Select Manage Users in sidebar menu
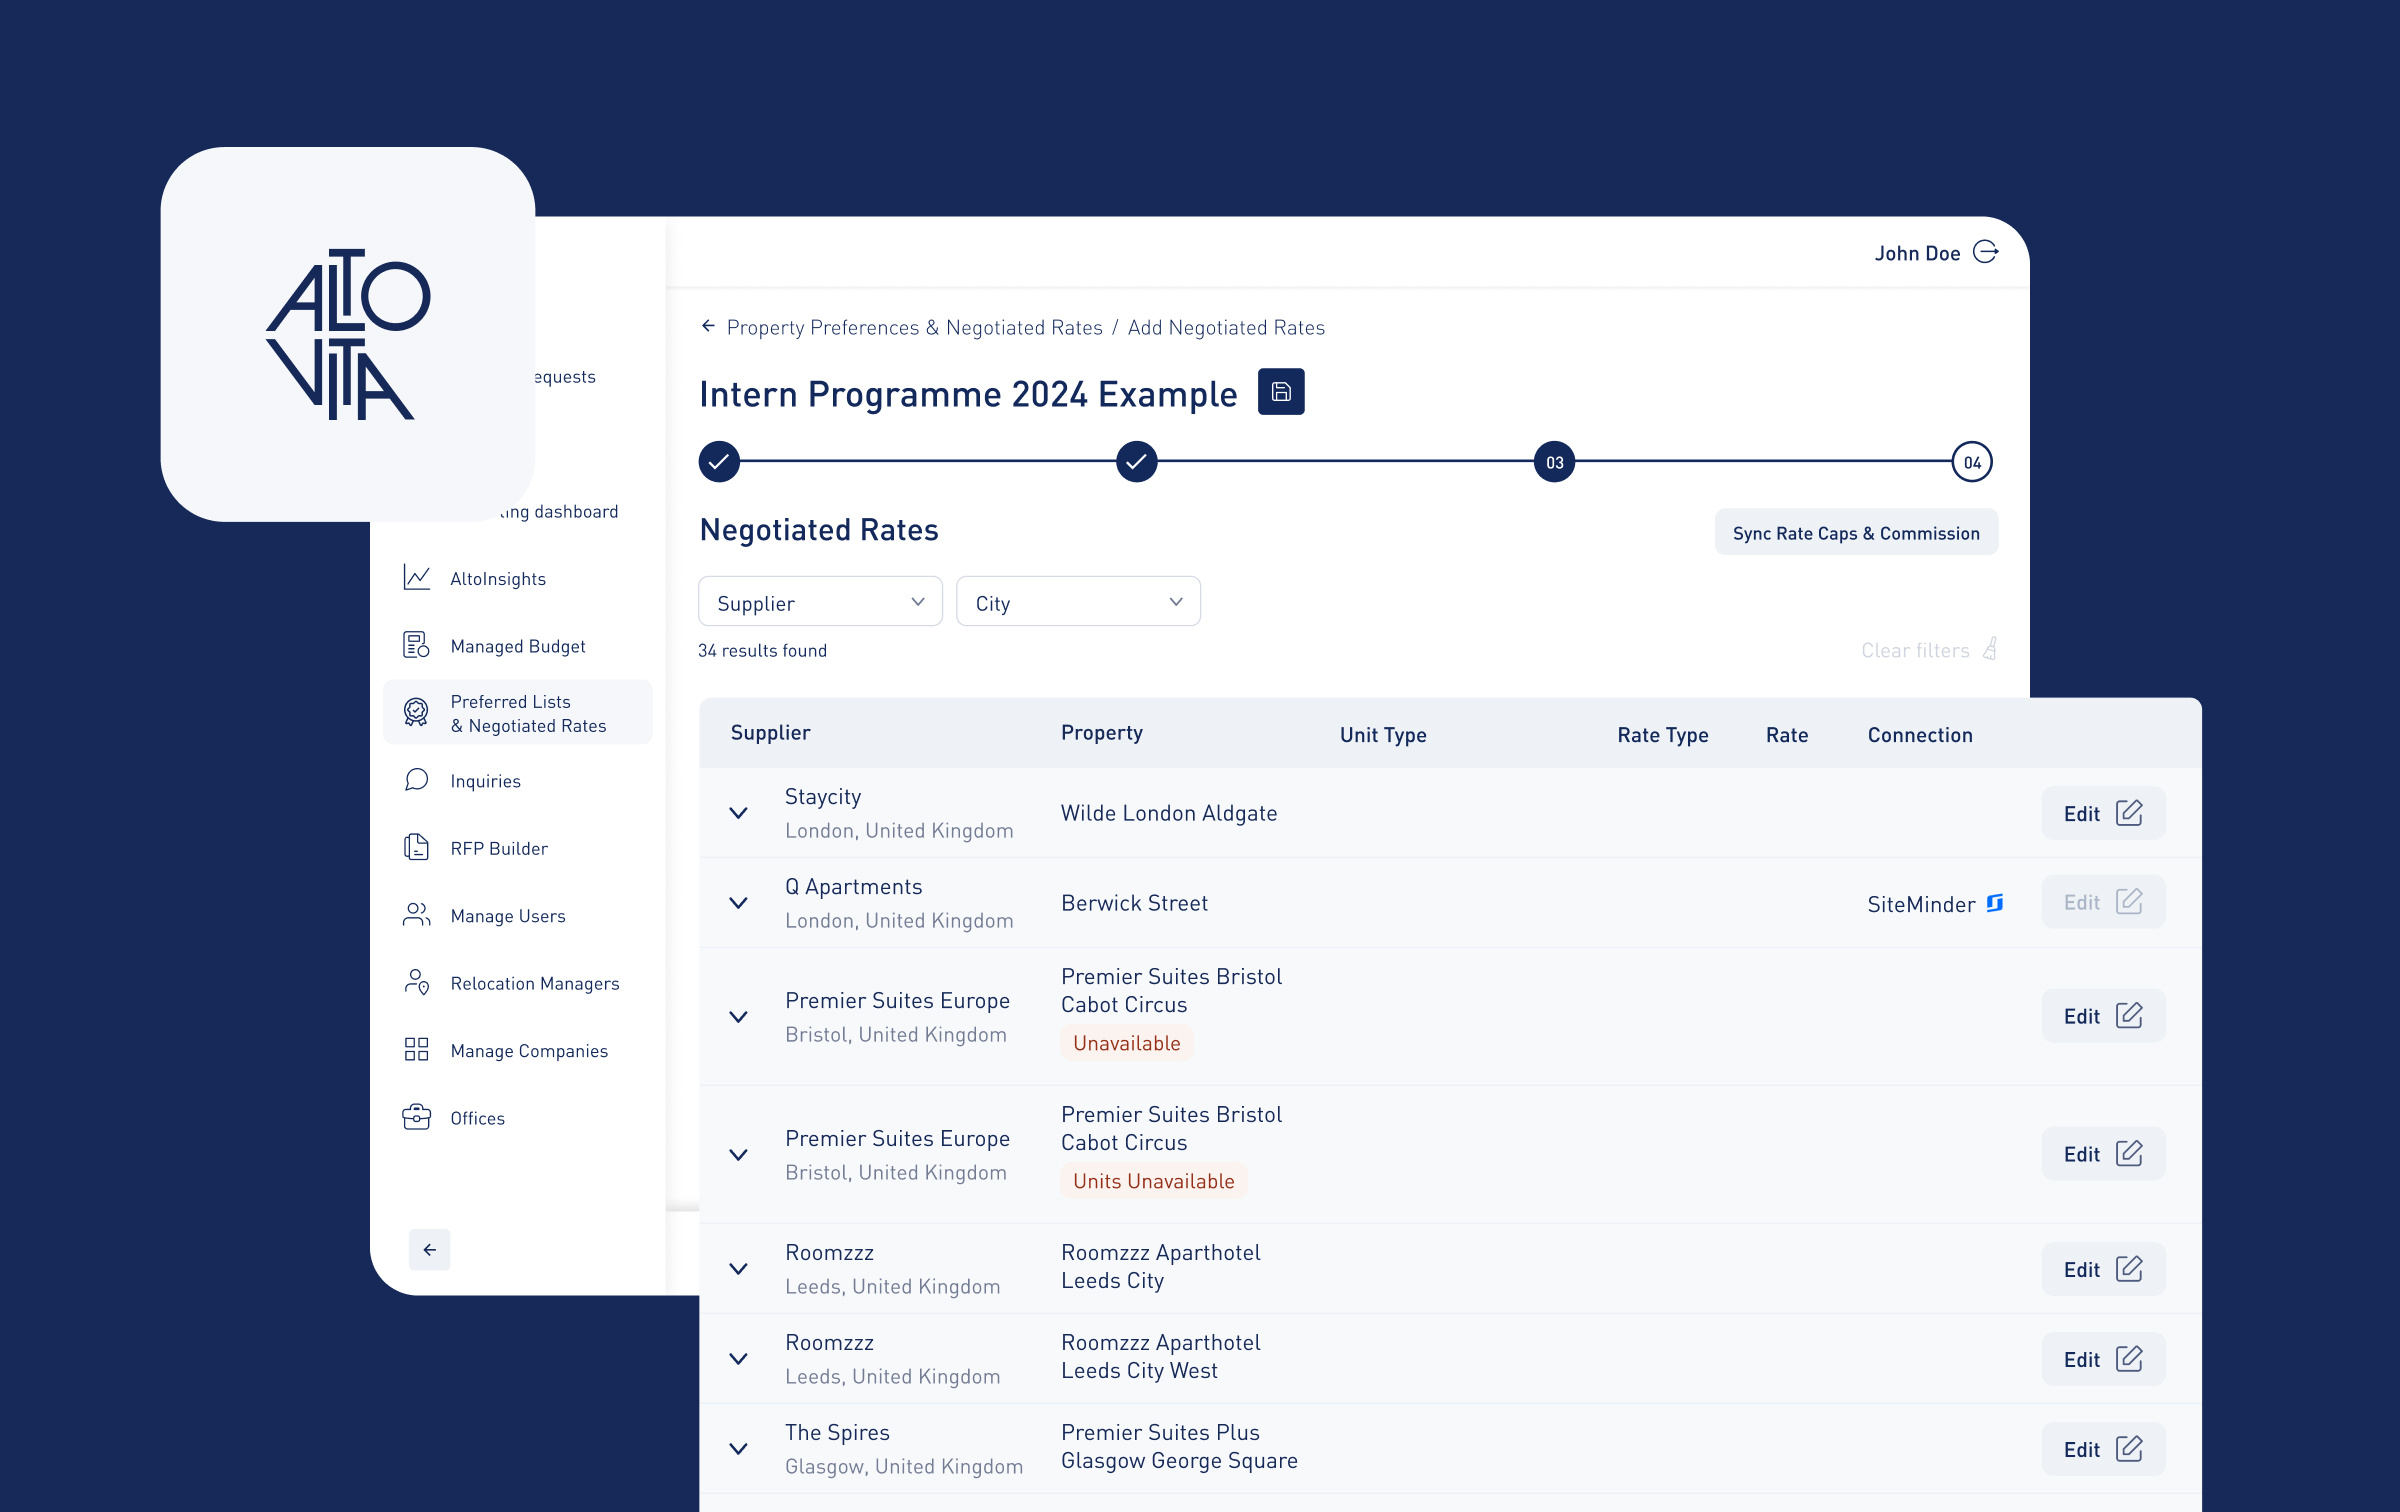2400x1512 pixels. 507,915
